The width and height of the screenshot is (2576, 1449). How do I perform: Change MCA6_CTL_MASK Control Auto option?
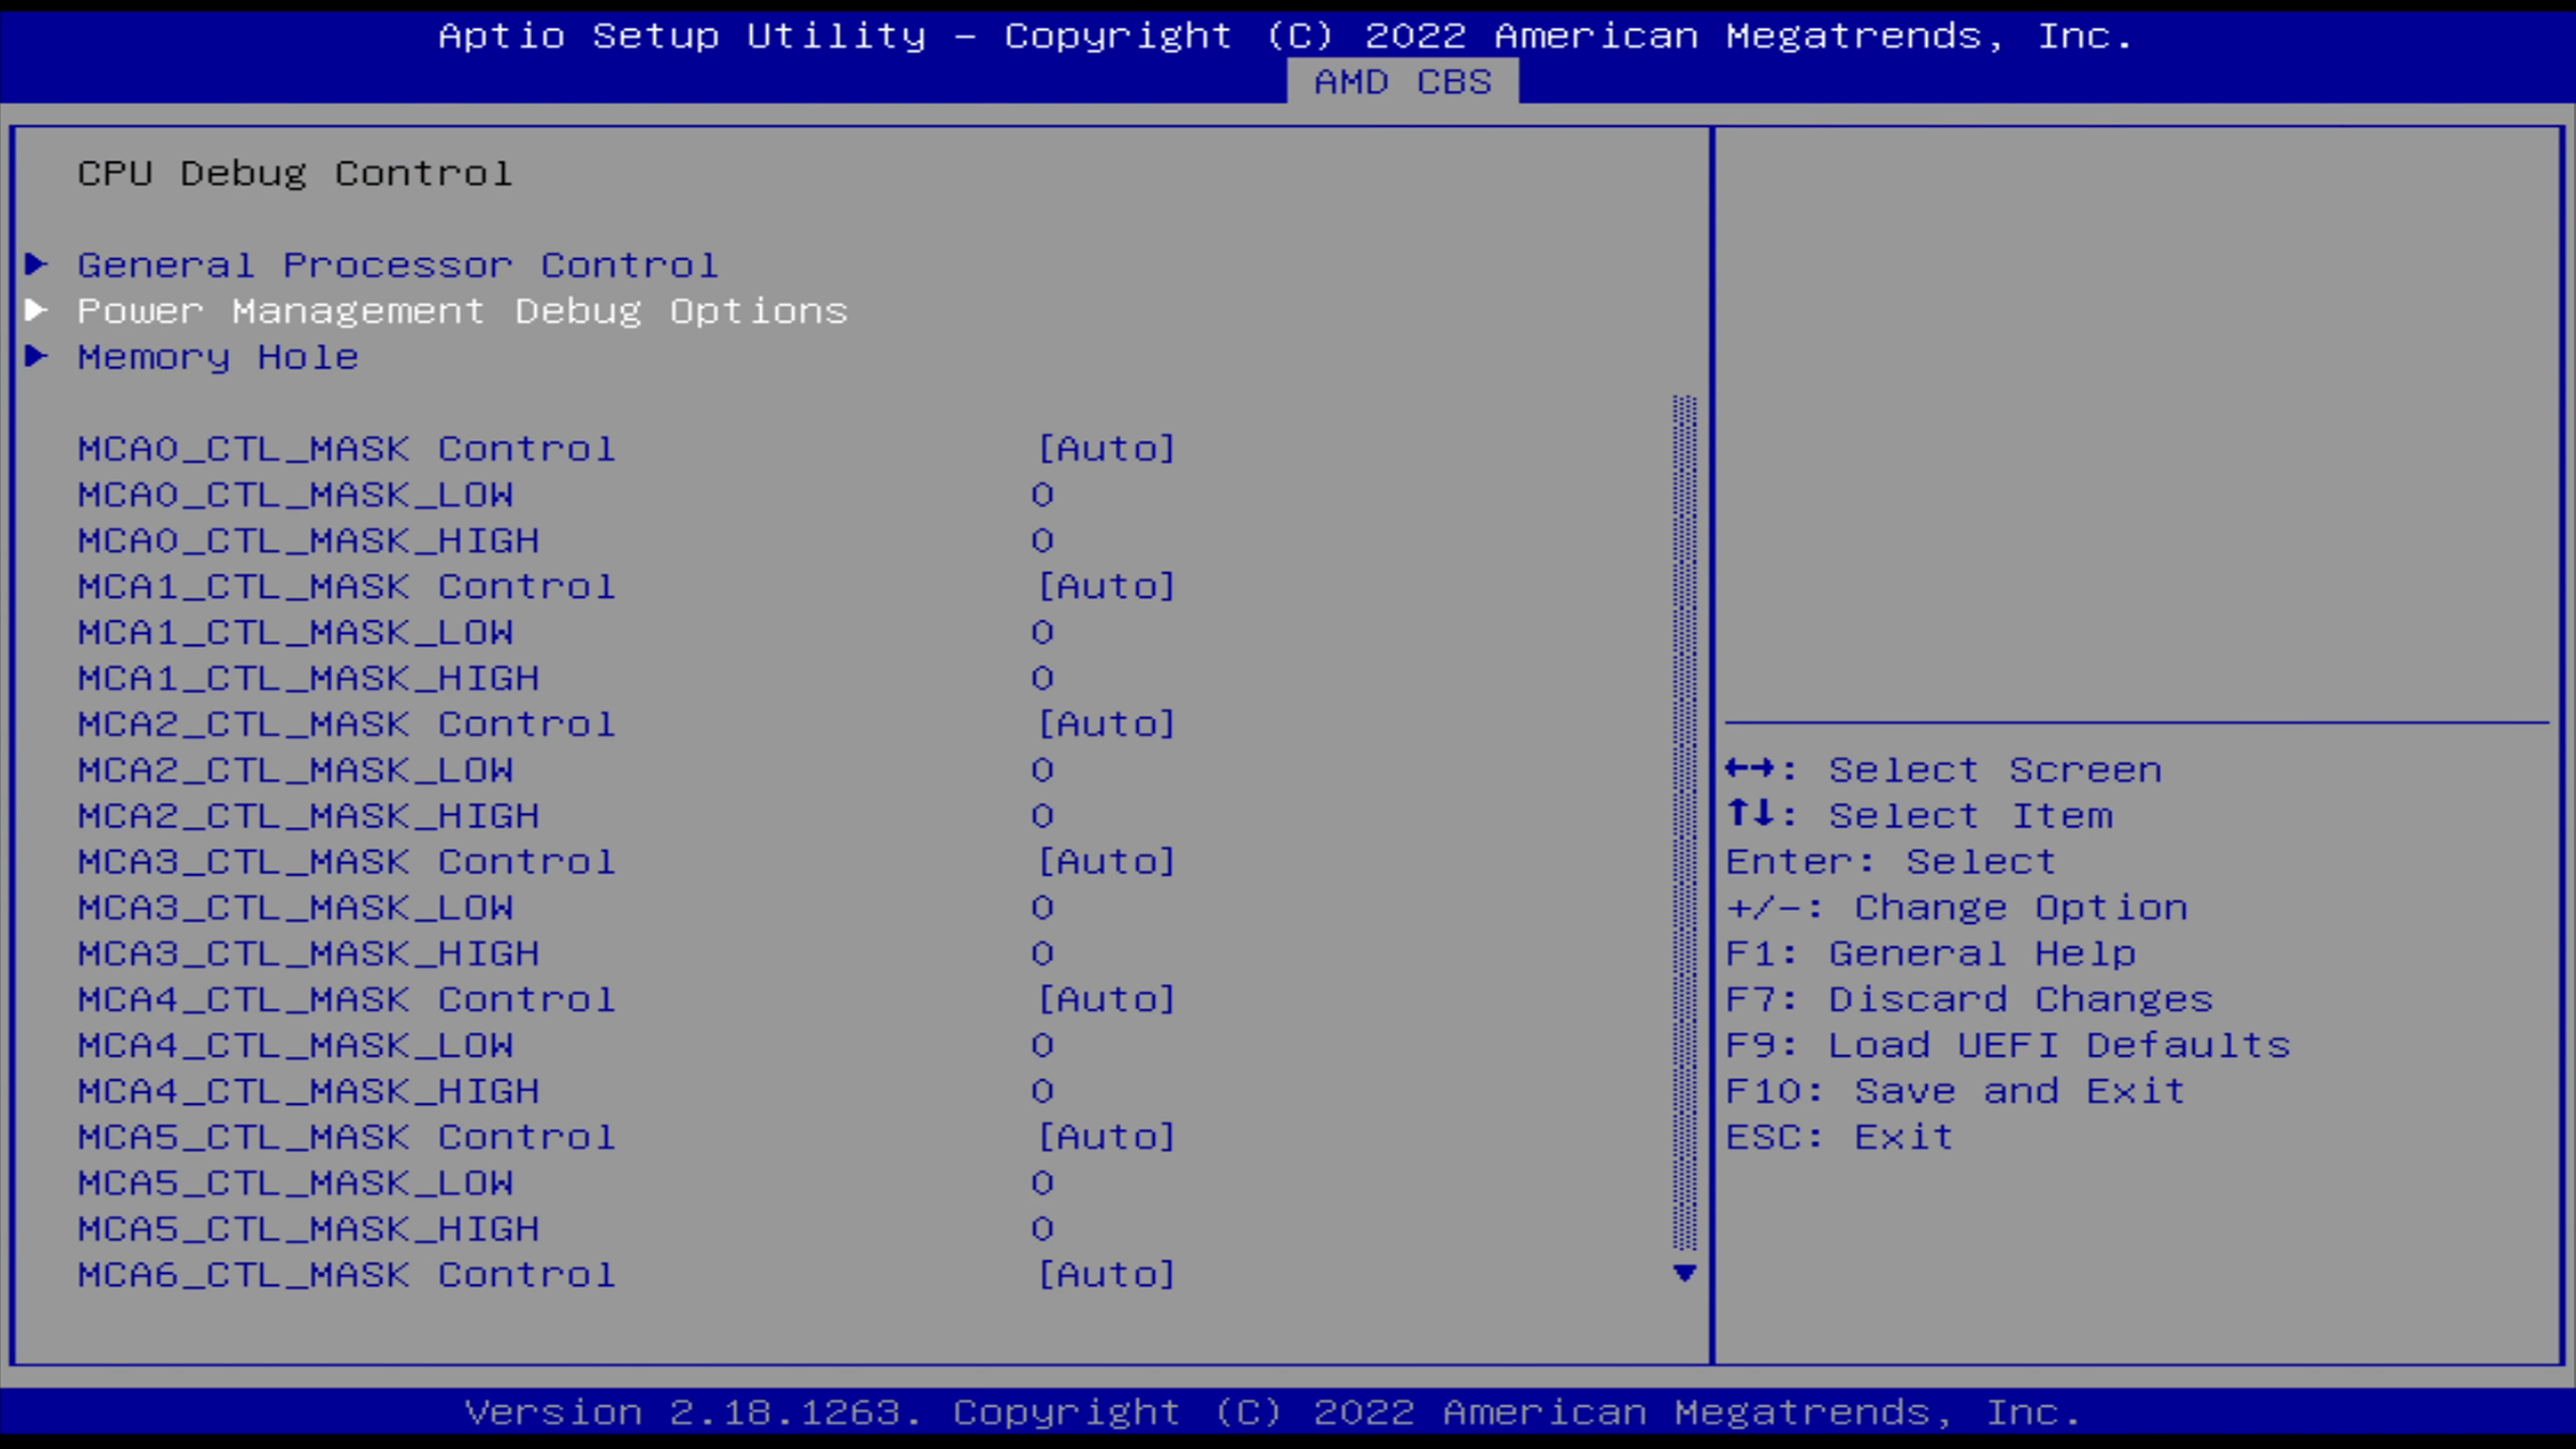tap(1106, 1275)
